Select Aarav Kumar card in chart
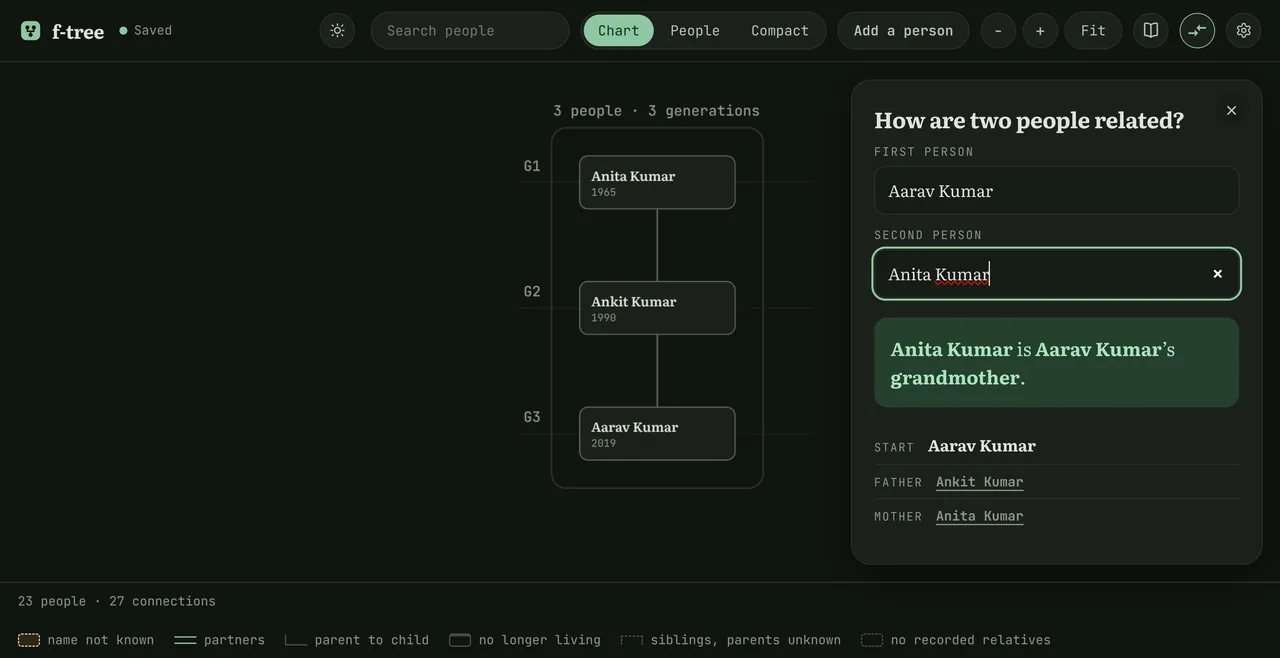Viewport: 1280px width, 658px height. point(657,434)
